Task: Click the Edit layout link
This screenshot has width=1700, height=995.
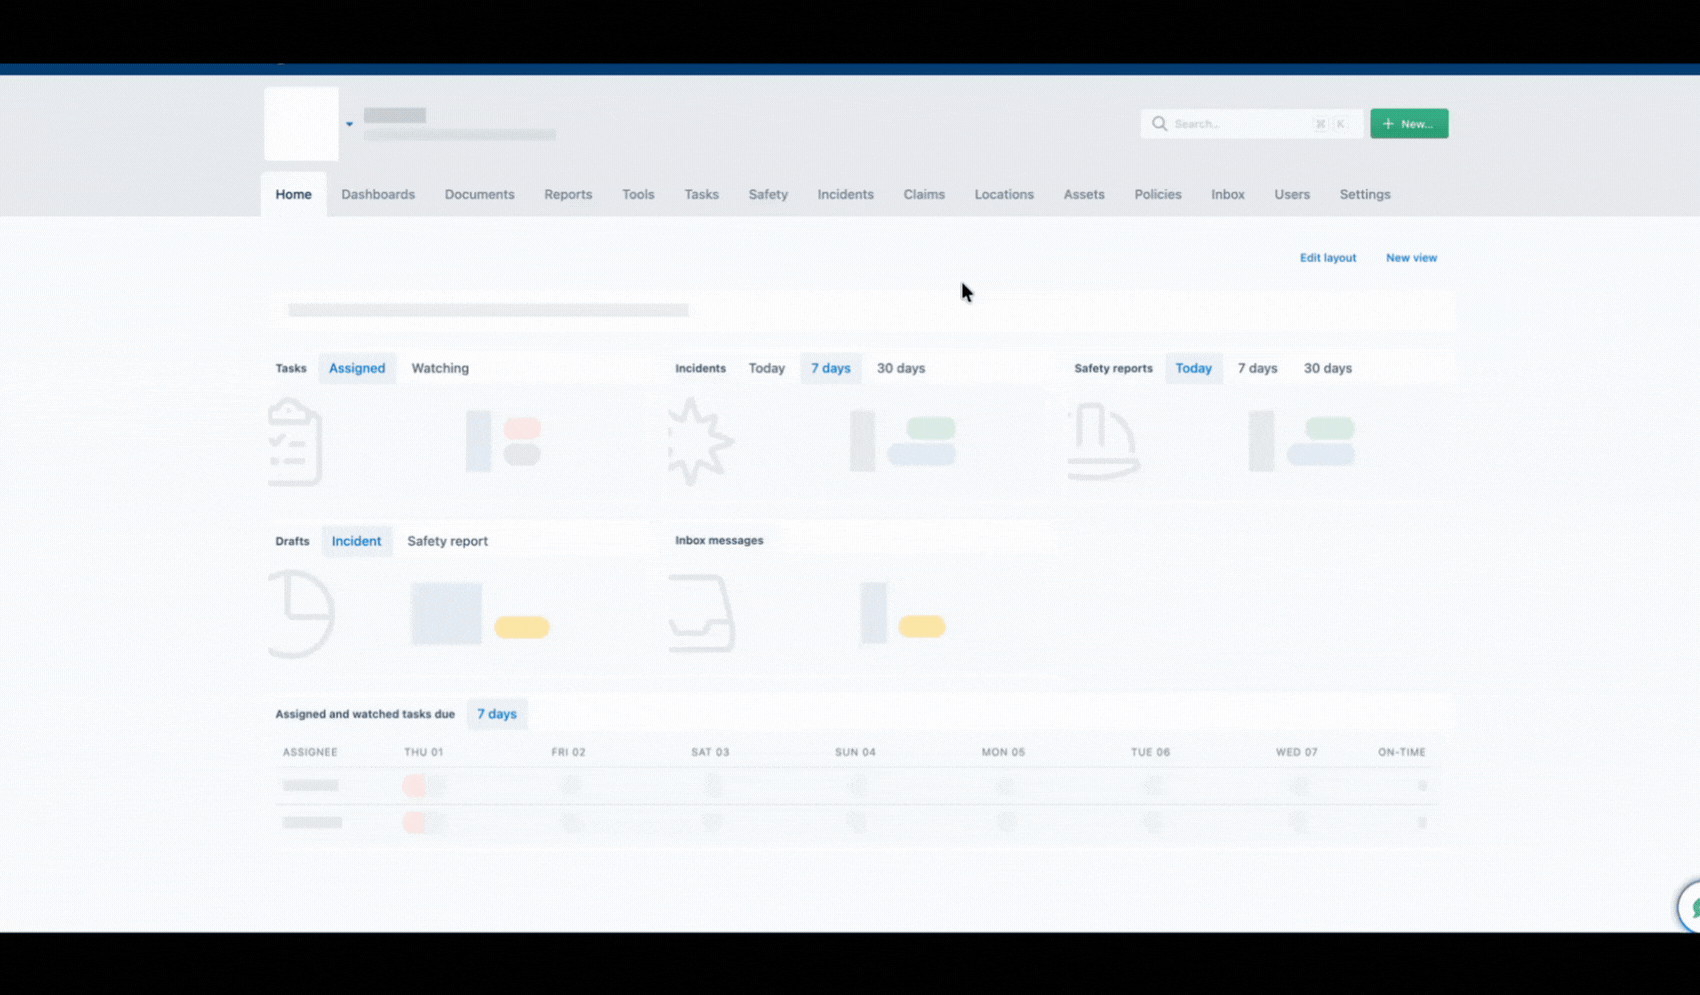Action: [x=1327, y=257]
